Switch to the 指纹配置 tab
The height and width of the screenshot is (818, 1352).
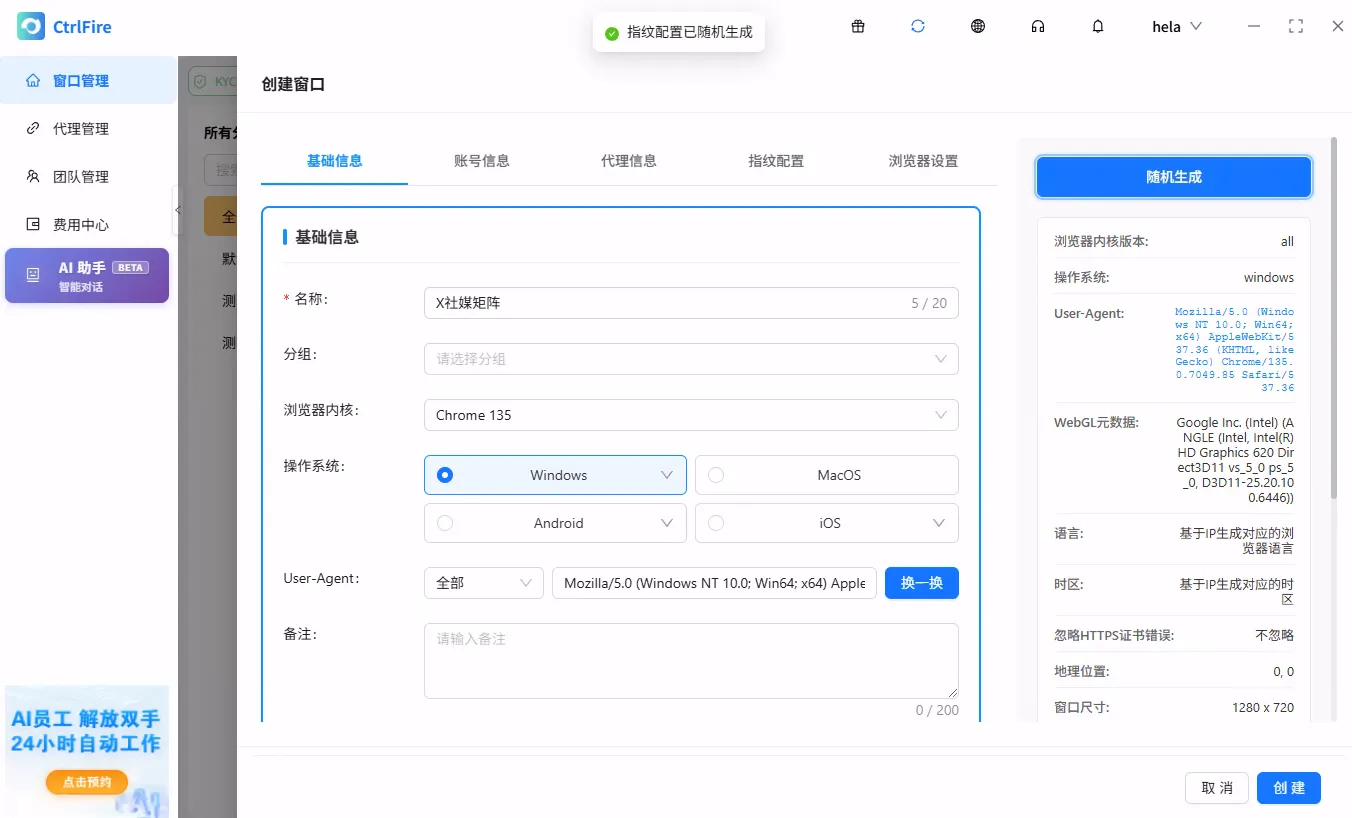point(775,161)
